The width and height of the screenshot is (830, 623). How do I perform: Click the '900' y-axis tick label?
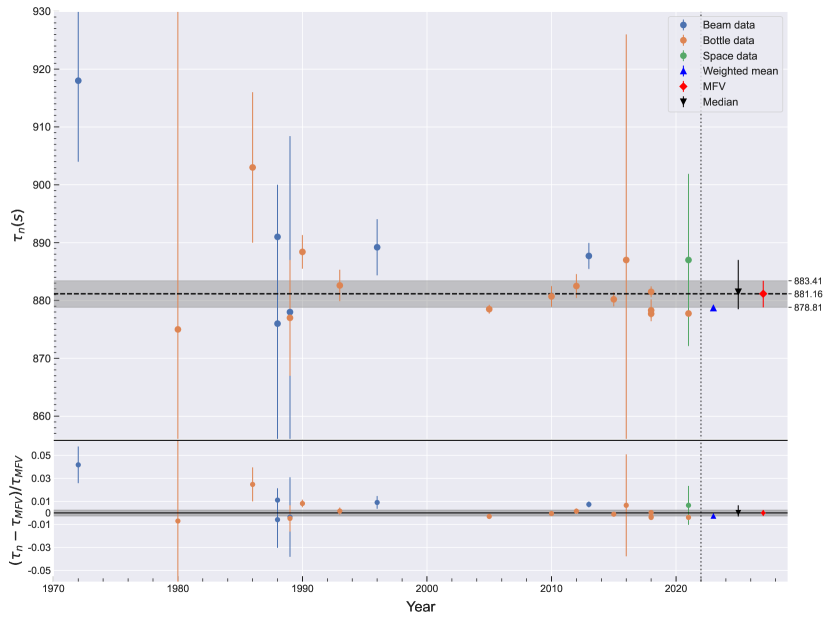click(41, 185)
